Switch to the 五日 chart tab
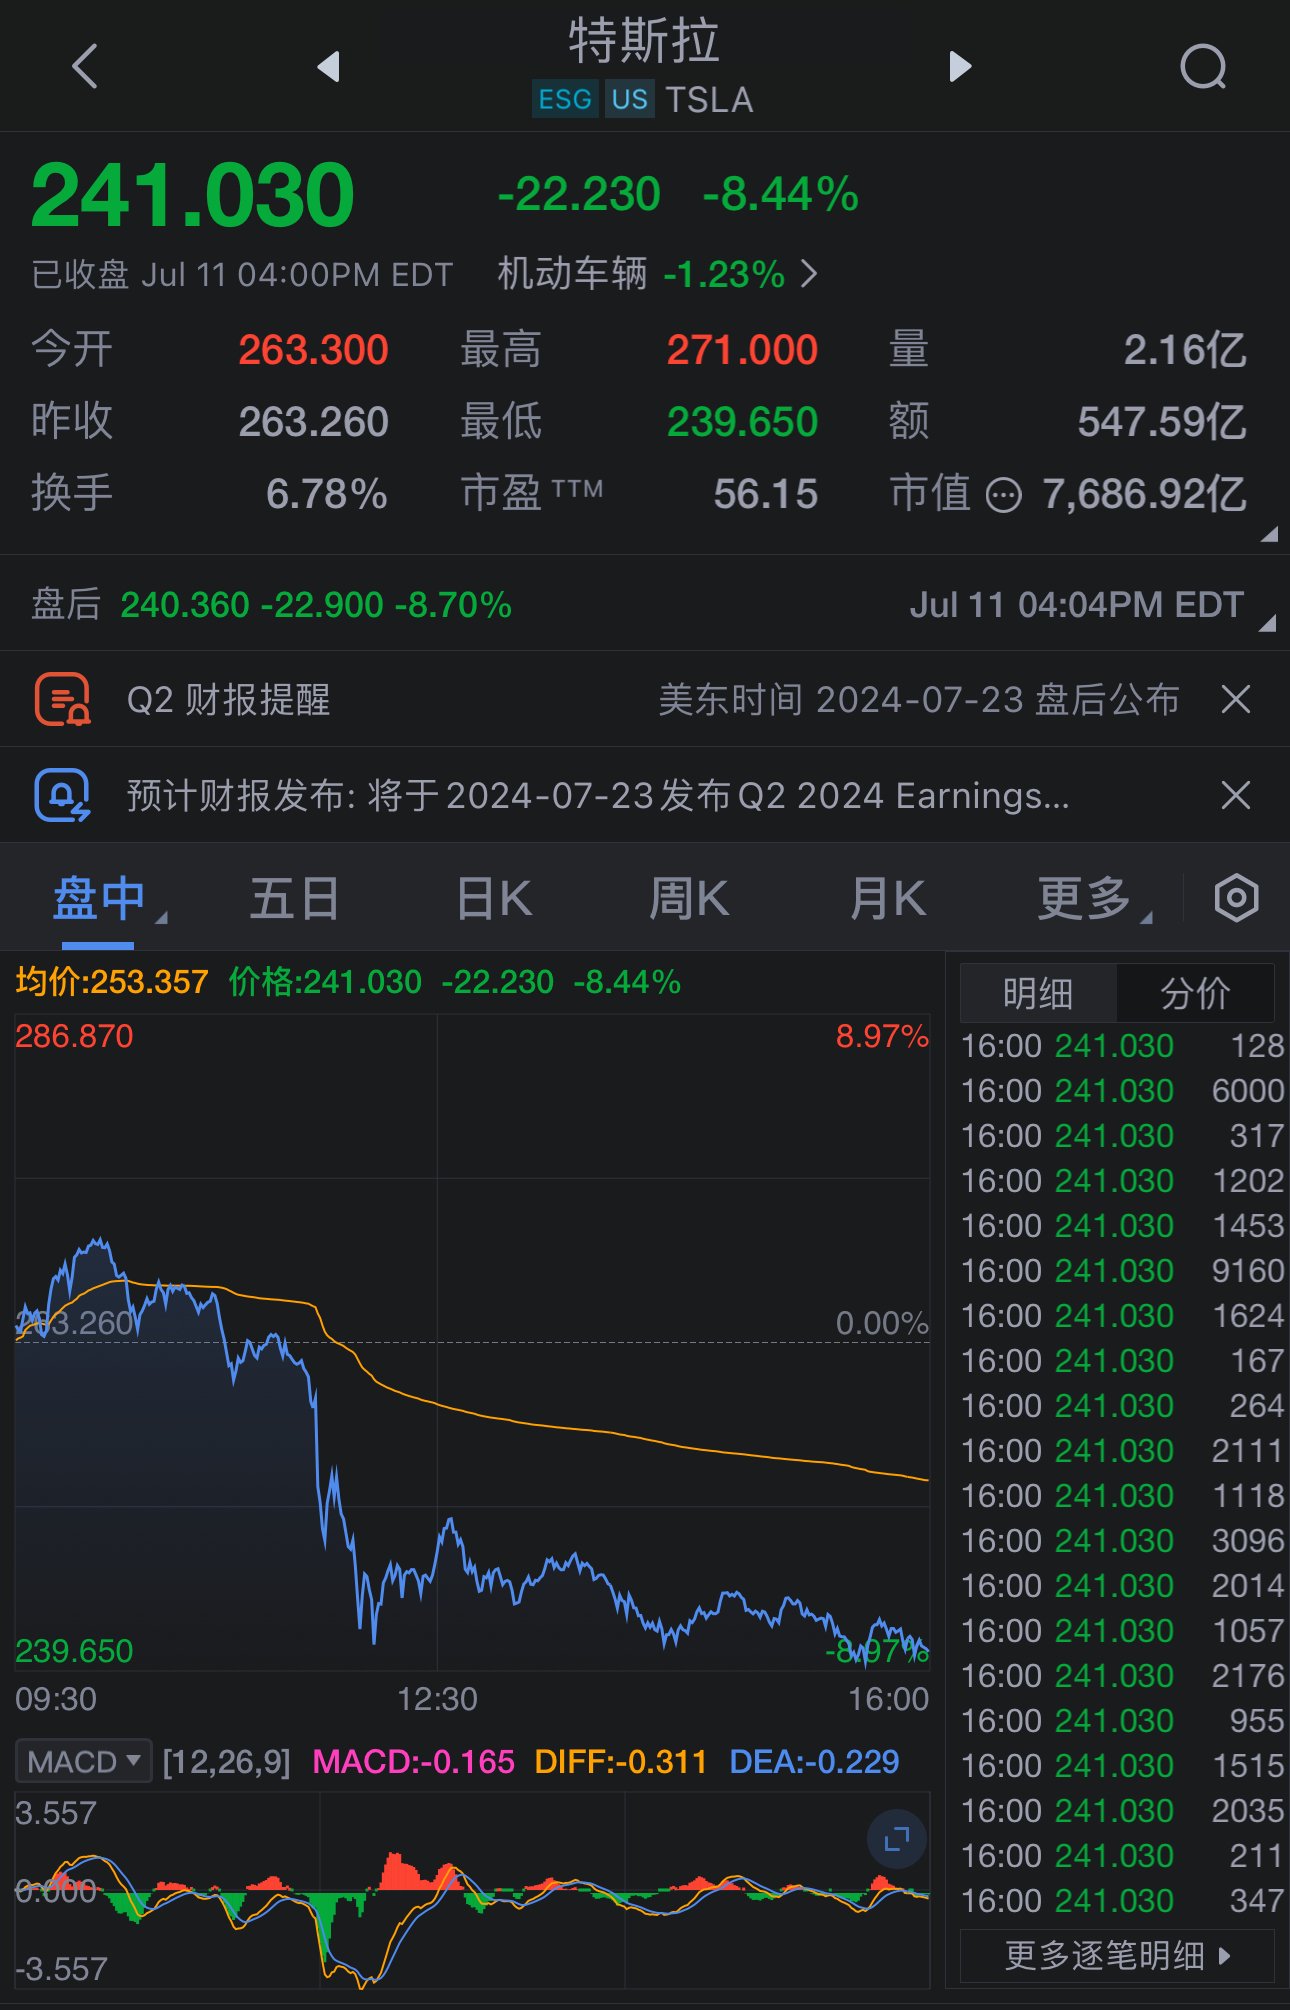The width and height of the screenshot is (1290, 2010). point(295,898)
